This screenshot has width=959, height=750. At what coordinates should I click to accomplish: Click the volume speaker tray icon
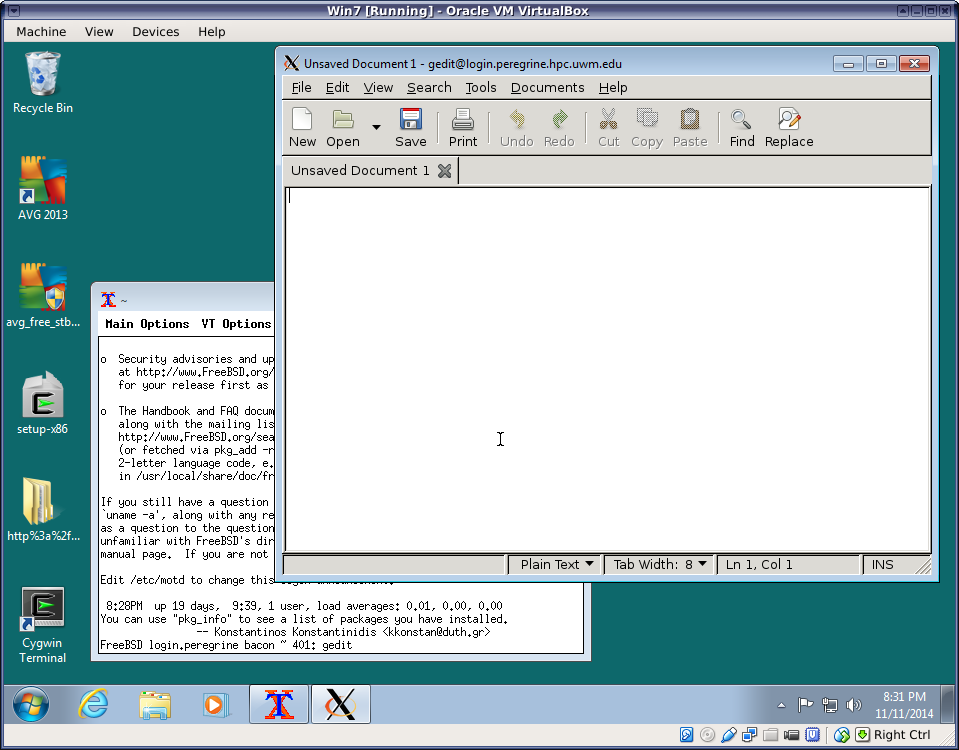(x=853, y=705)
